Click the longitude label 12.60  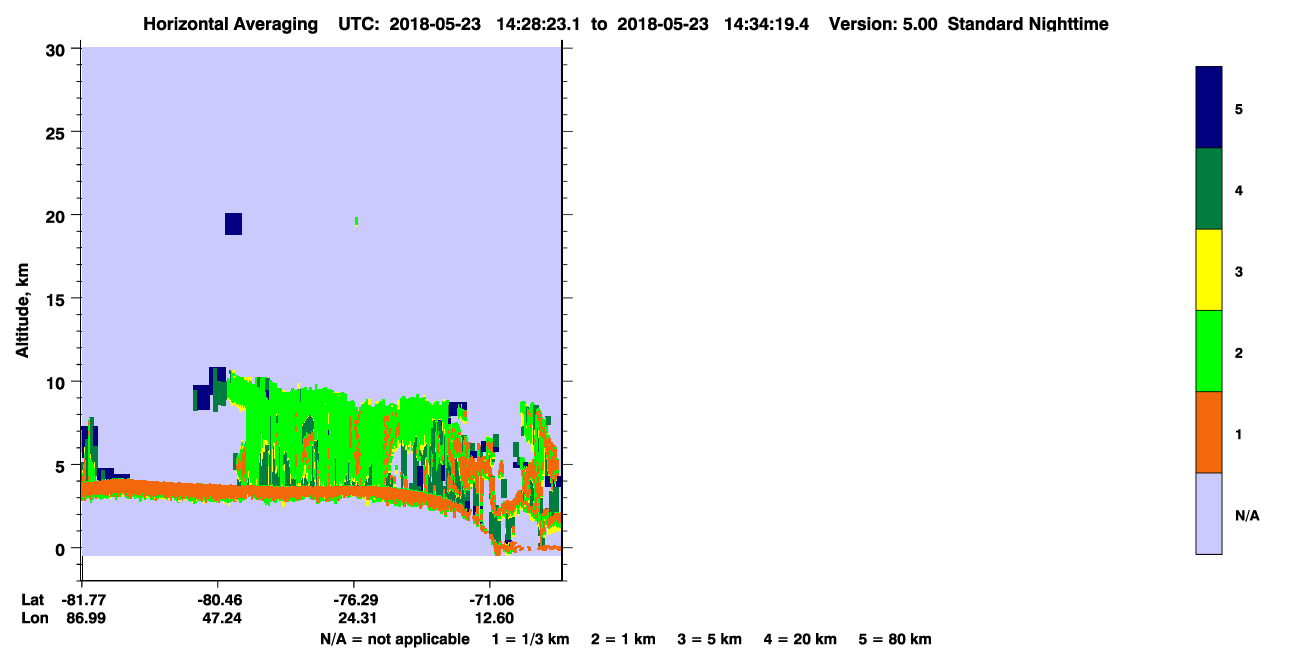coord(493,618)
